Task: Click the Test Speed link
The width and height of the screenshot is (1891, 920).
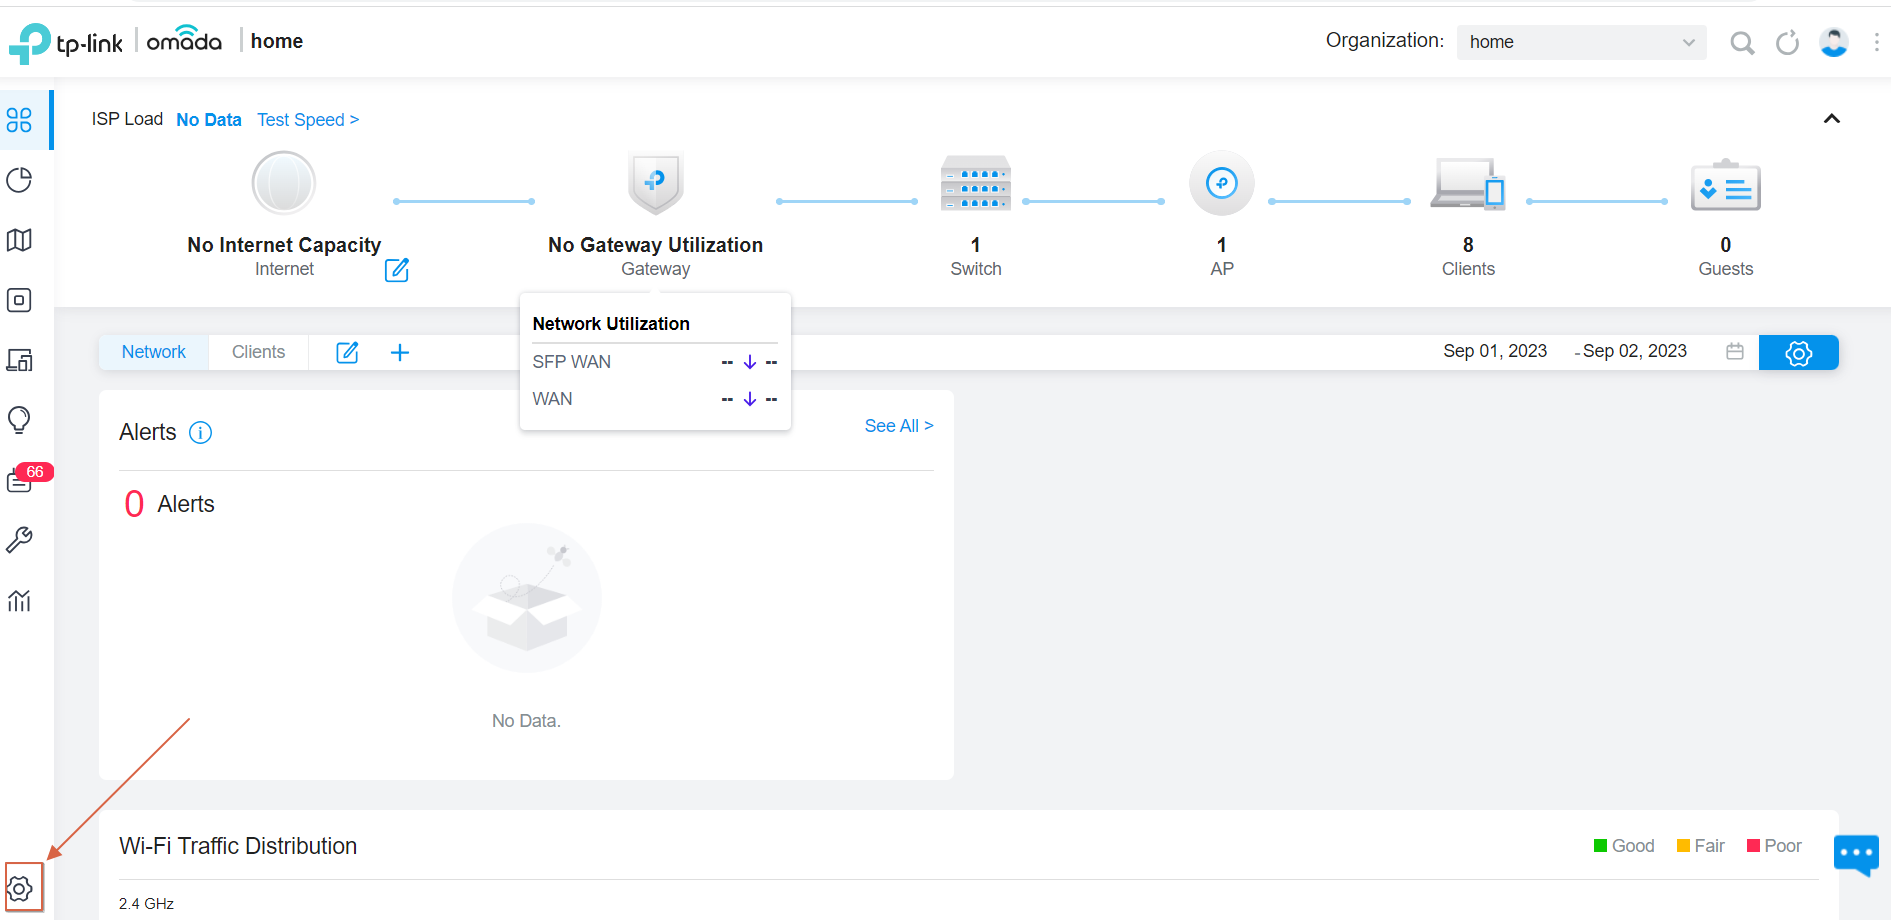Action: coord(308,120)
